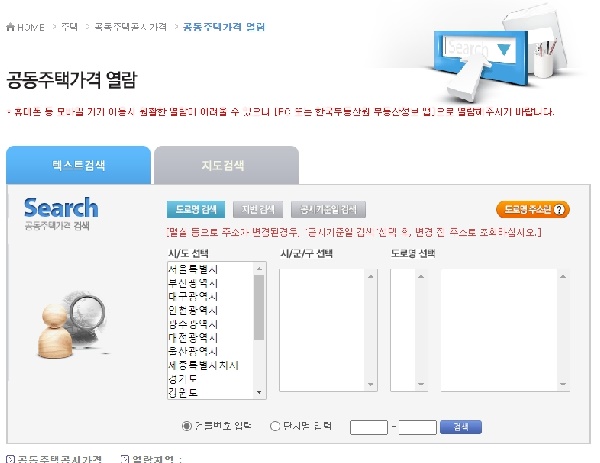Viewport: 600px width, 463px height.
Task: Click the 시/도 list scrollbar thumb
Action: [259, 307]
